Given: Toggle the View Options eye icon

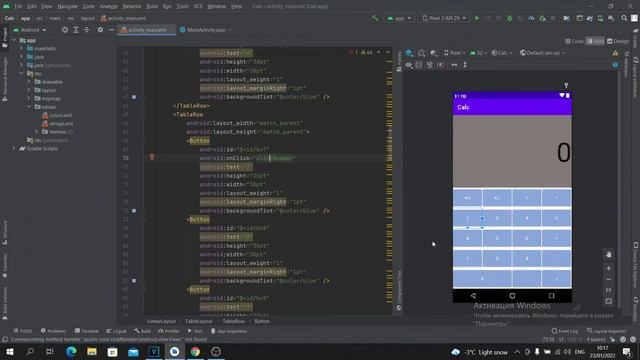Looking at the screenshot, I should tap(409, 65).
